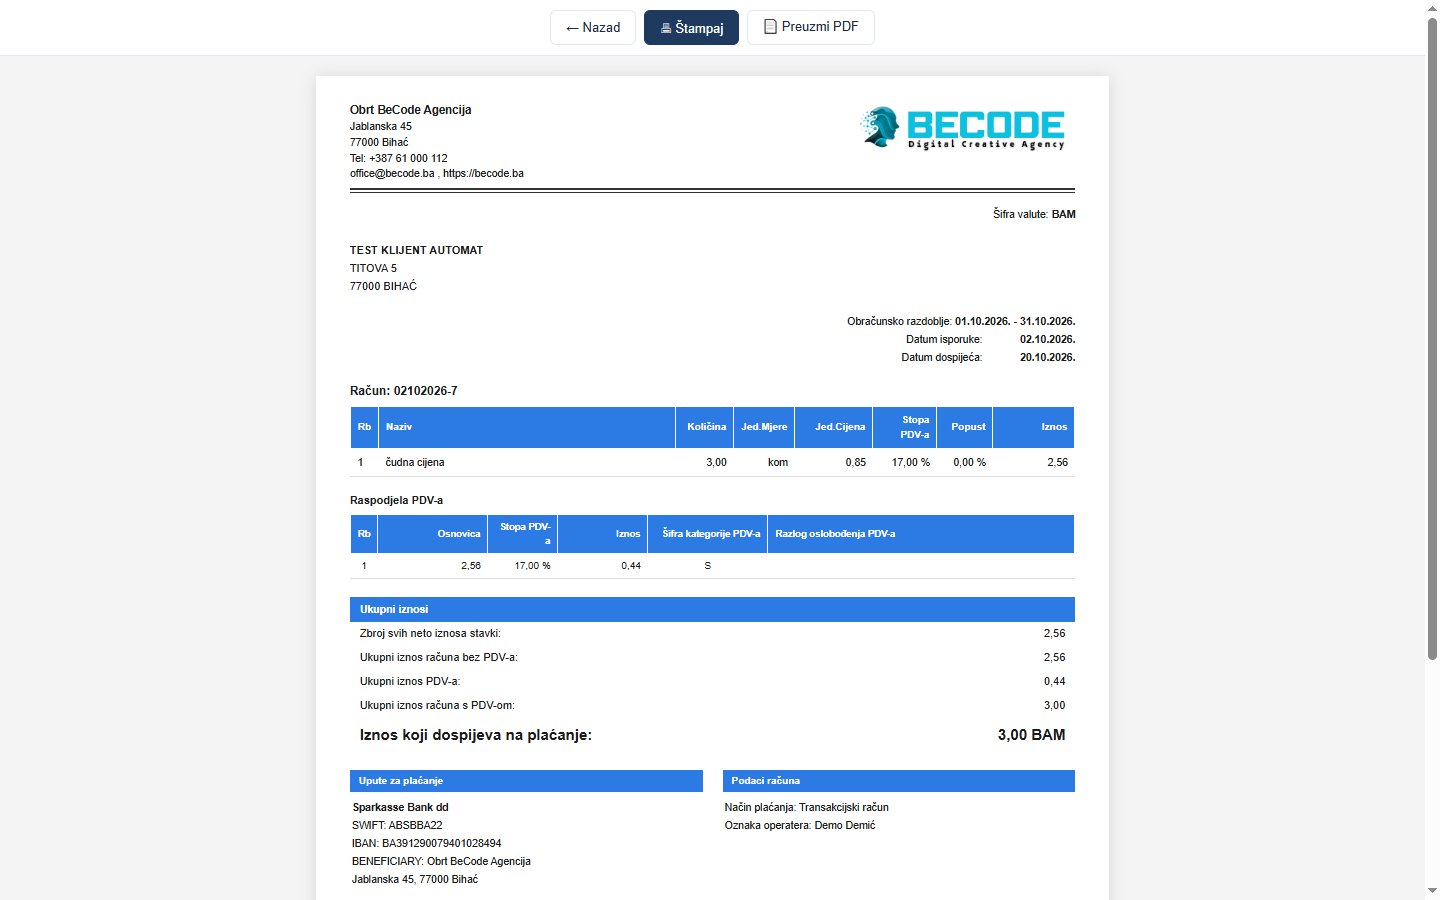Click delivery date value 02.10.2026.
Image resolution: width=1440 pixels, height=900 pixels.
click(x=1047, y=339)
